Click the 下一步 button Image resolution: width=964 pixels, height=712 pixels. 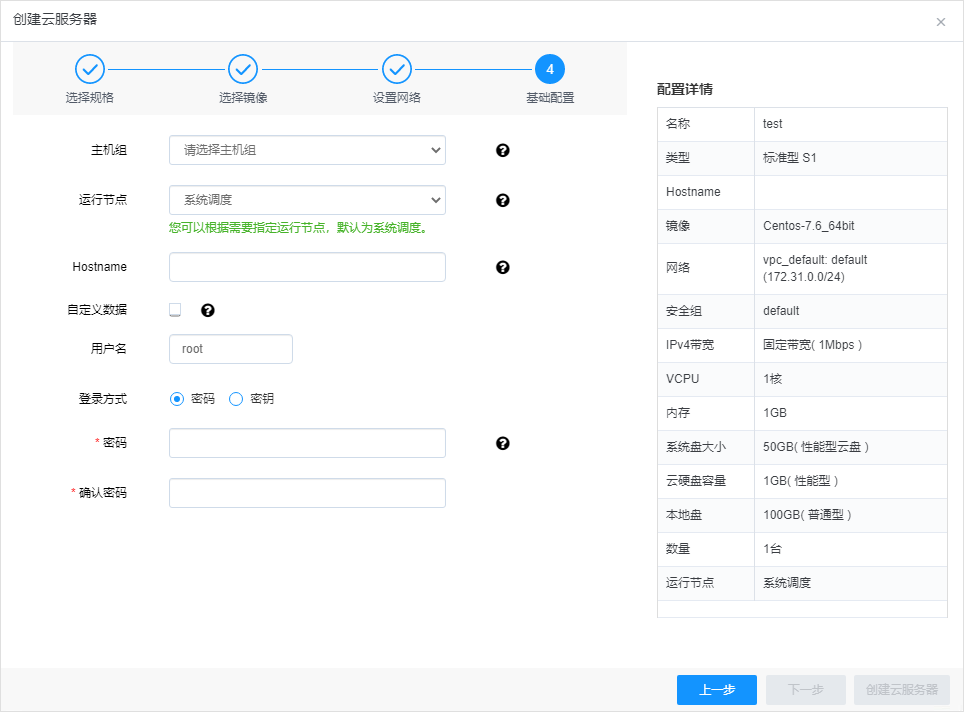click(x=806, y=690)
